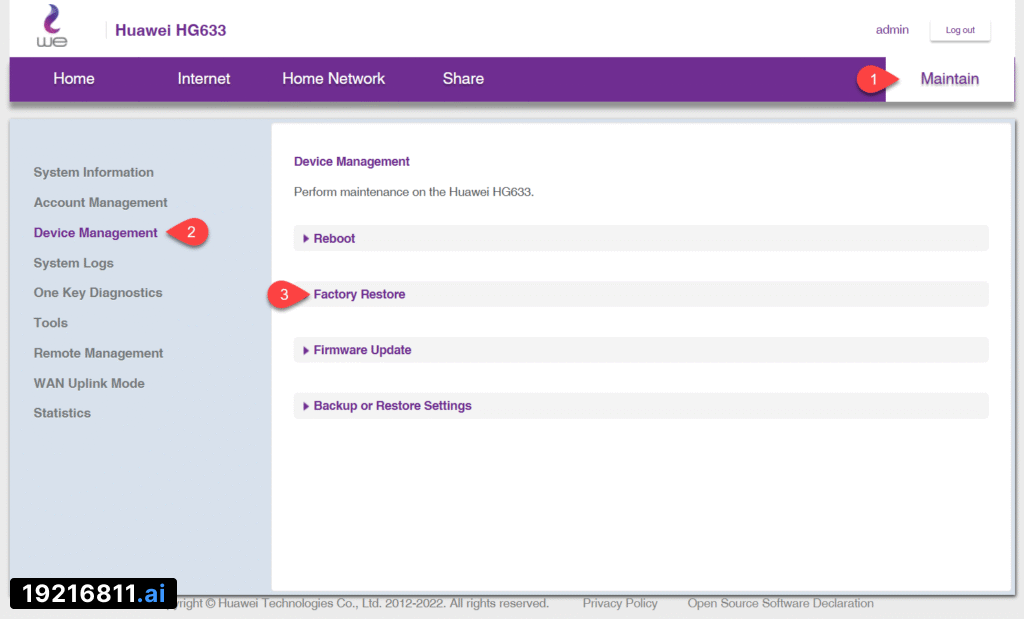View System Logs page

point(74,263)
